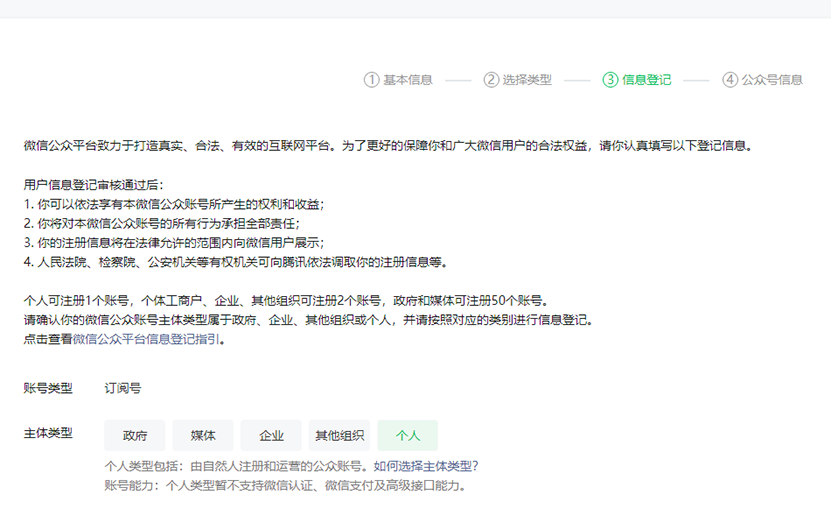
Task: Pick 企业 as the subject type
Action: click(271, 436)
